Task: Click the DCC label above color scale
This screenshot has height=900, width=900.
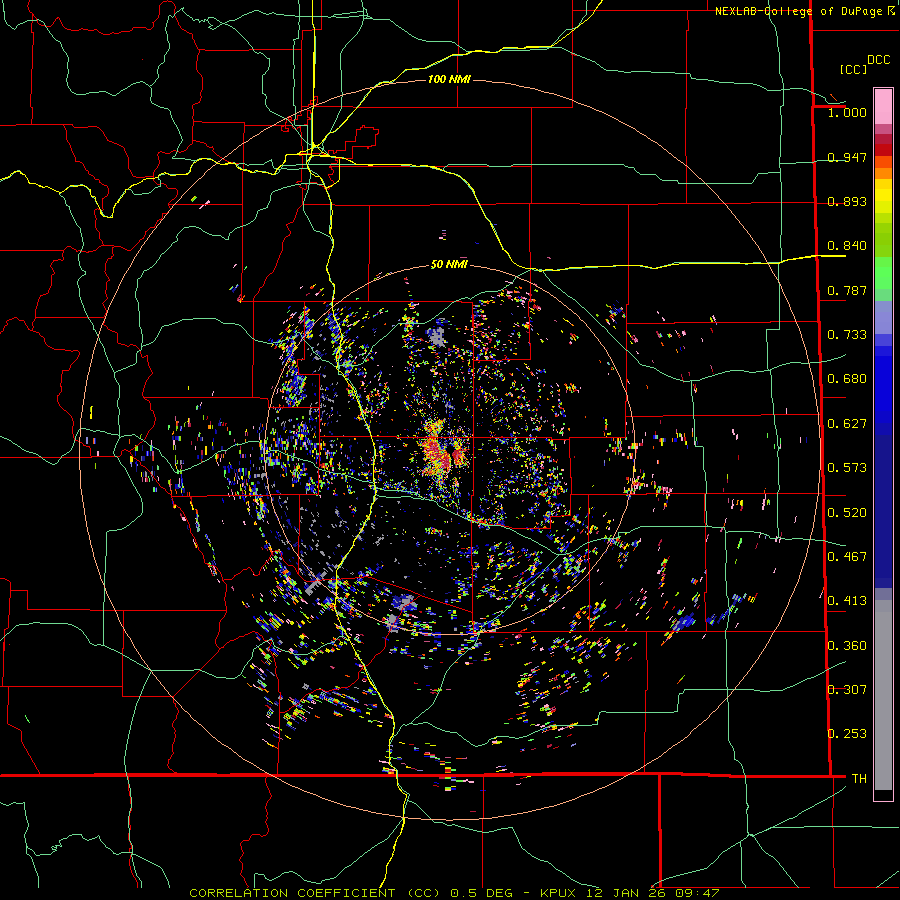Action: (x=878, y=60)
